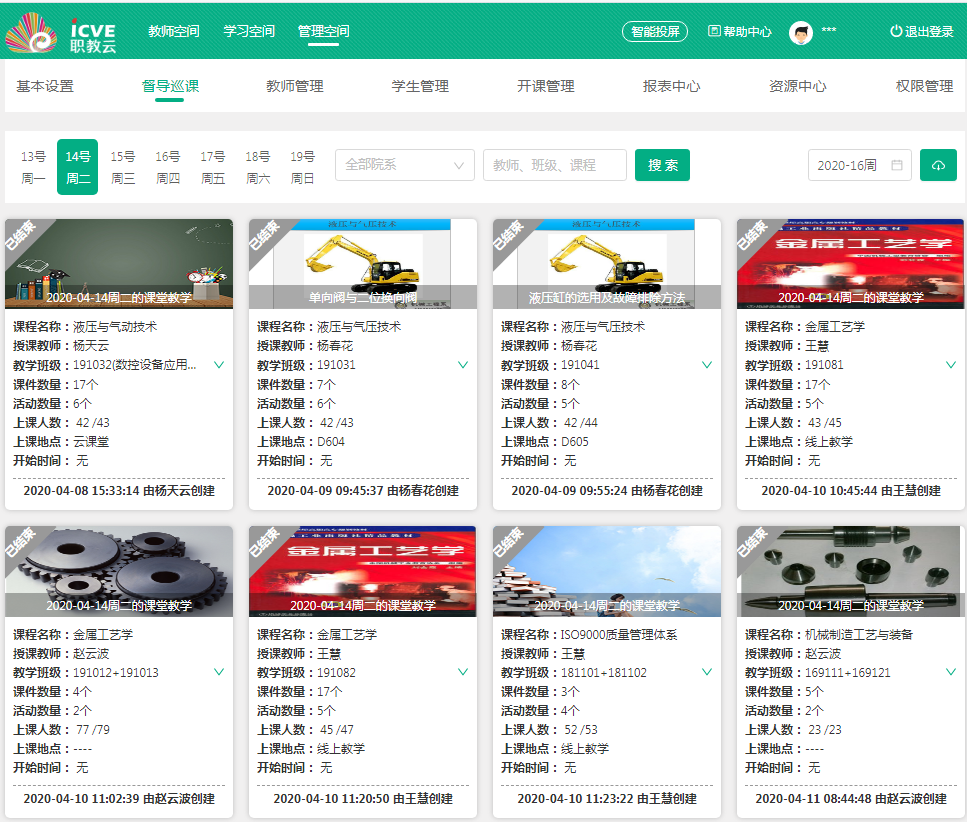
Task: Click creation note 2020-04-10 10:45:44 由王慧创建
Action: click(851, 491)
